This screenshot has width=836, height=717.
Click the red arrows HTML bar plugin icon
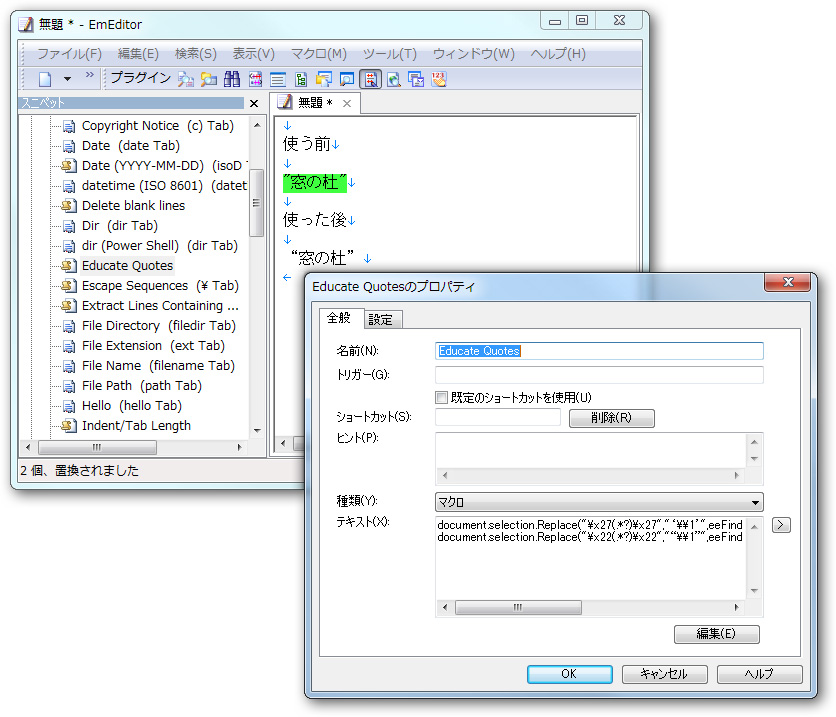(x=255, y=79)
